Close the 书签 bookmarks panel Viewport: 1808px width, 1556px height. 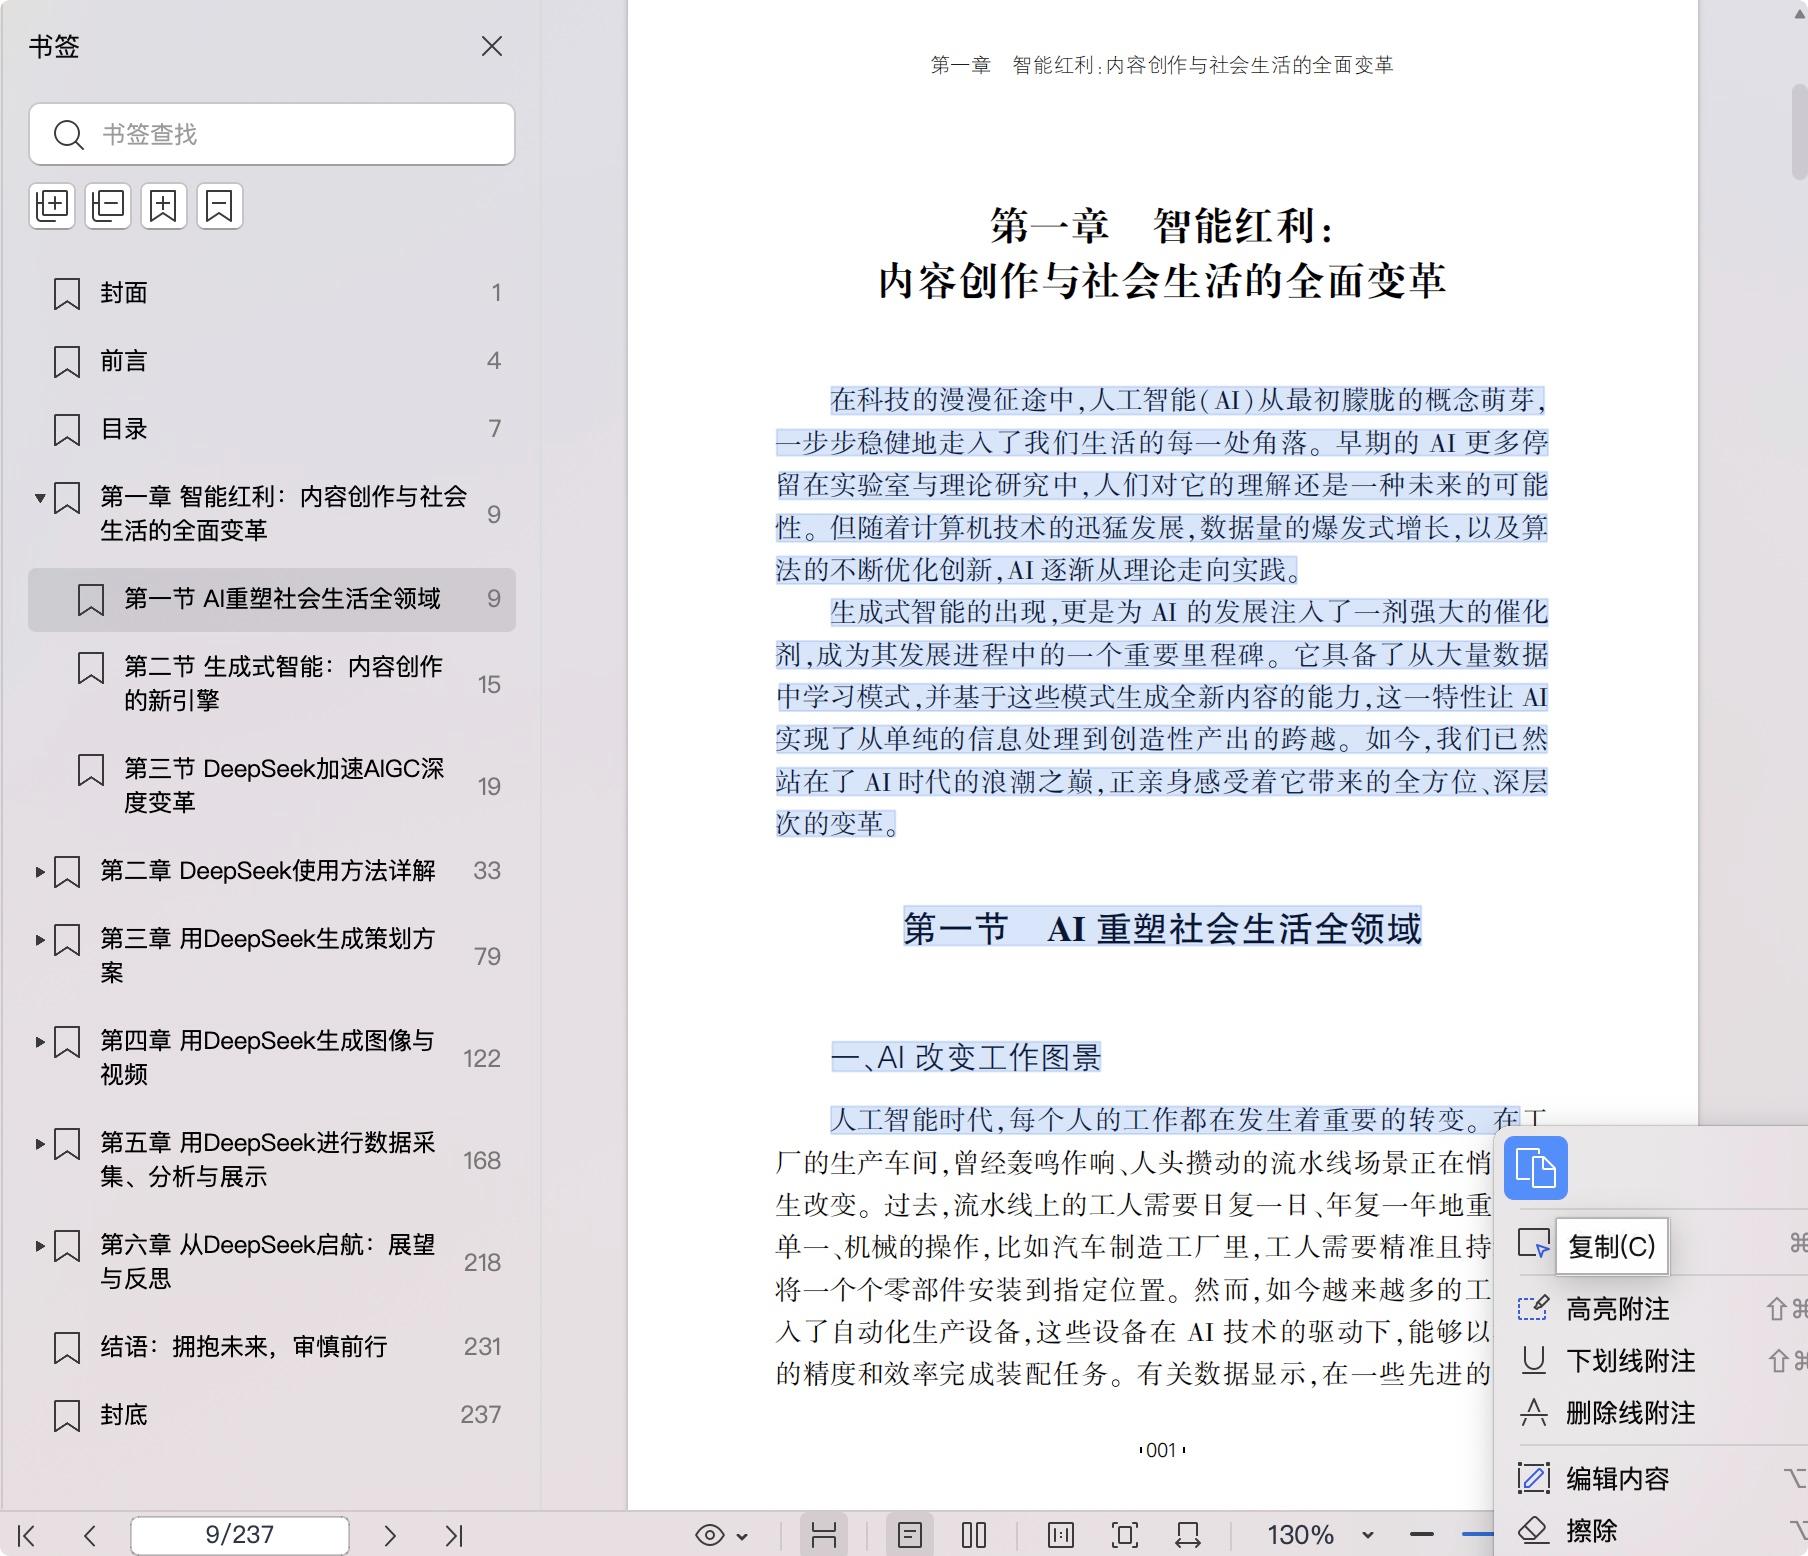click(491, 46)
